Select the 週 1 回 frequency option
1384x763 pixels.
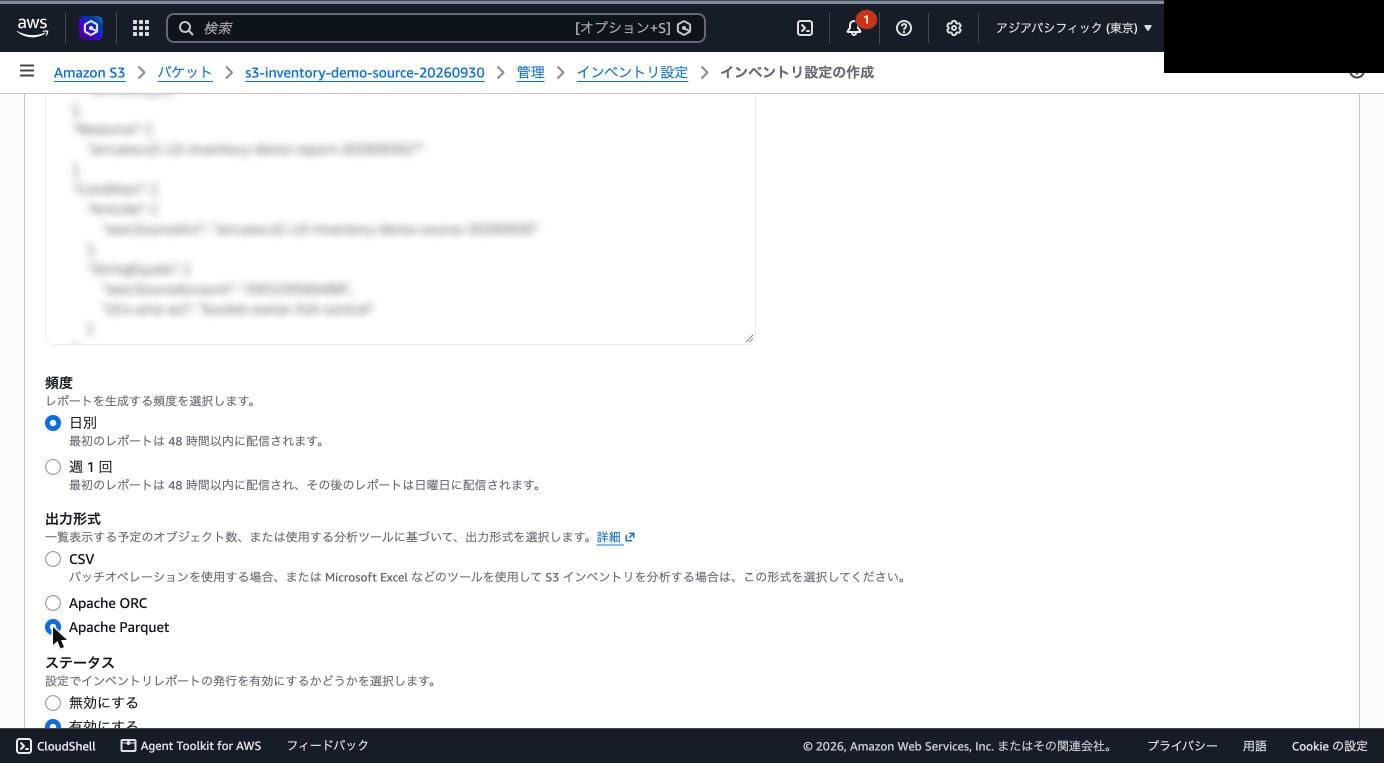pyautogui.click(x=53, y=467)
